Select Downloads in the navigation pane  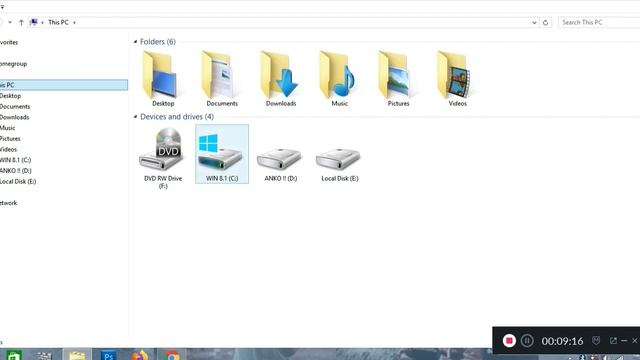(x=15, y=117)
